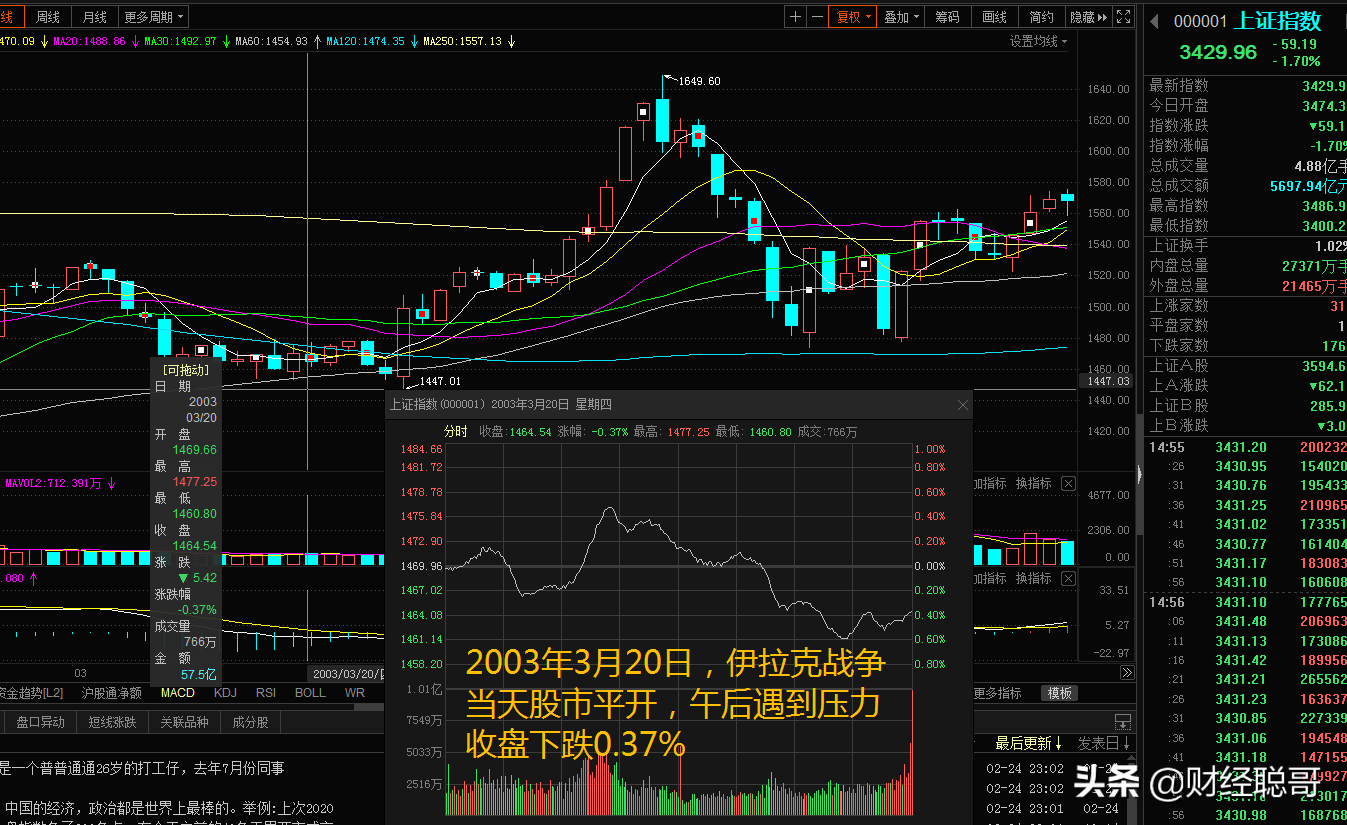Click the 1447.01 low price marker
The width and height of the screenshot is (1347, 825).
[x=440, y=381]
